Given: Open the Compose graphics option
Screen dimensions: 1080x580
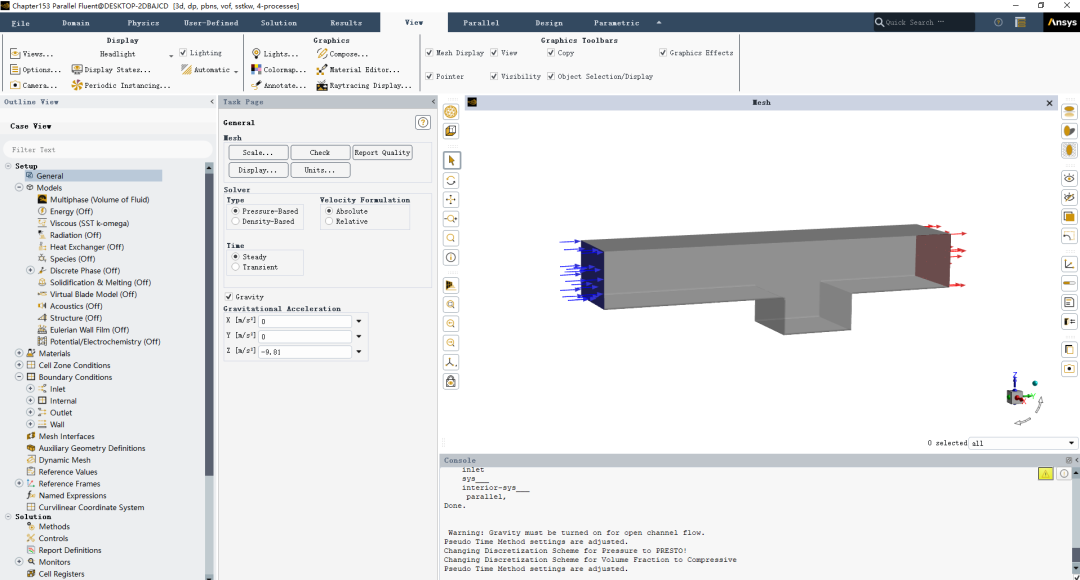Looking at the screenshot, I should tap(342, 54).
